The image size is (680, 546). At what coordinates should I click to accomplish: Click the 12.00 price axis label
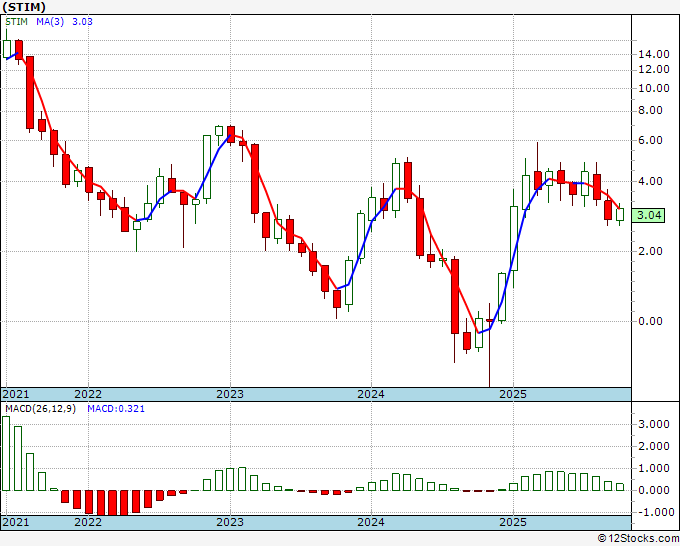[x=654, y=69]
